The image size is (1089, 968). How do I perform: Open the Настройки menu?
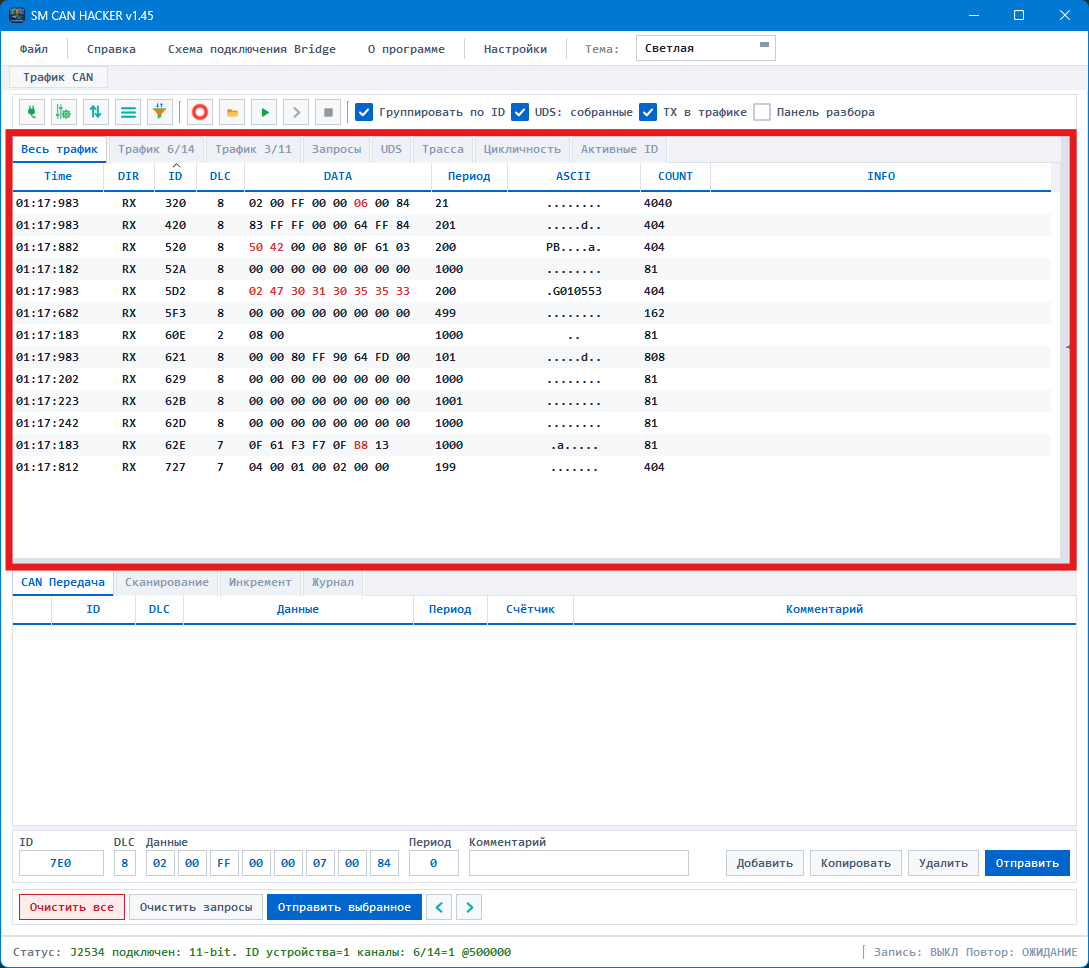tap(515, 49)
